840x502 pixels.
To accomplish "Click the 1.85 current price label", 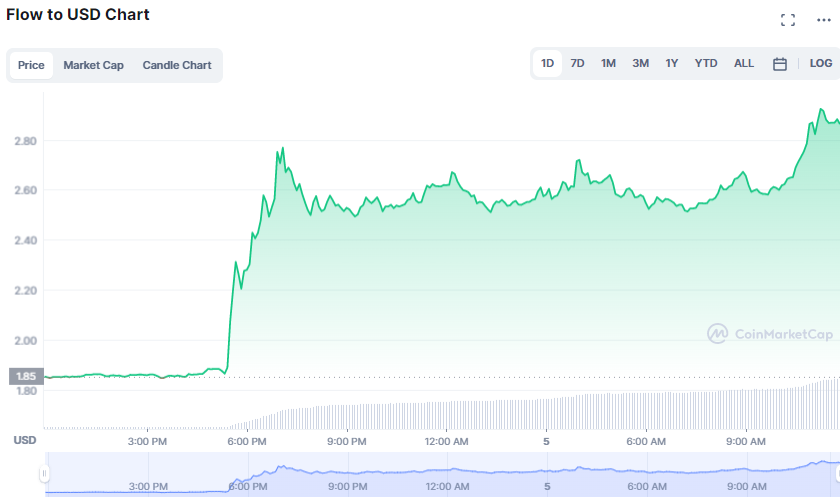I will click(26, 376).
